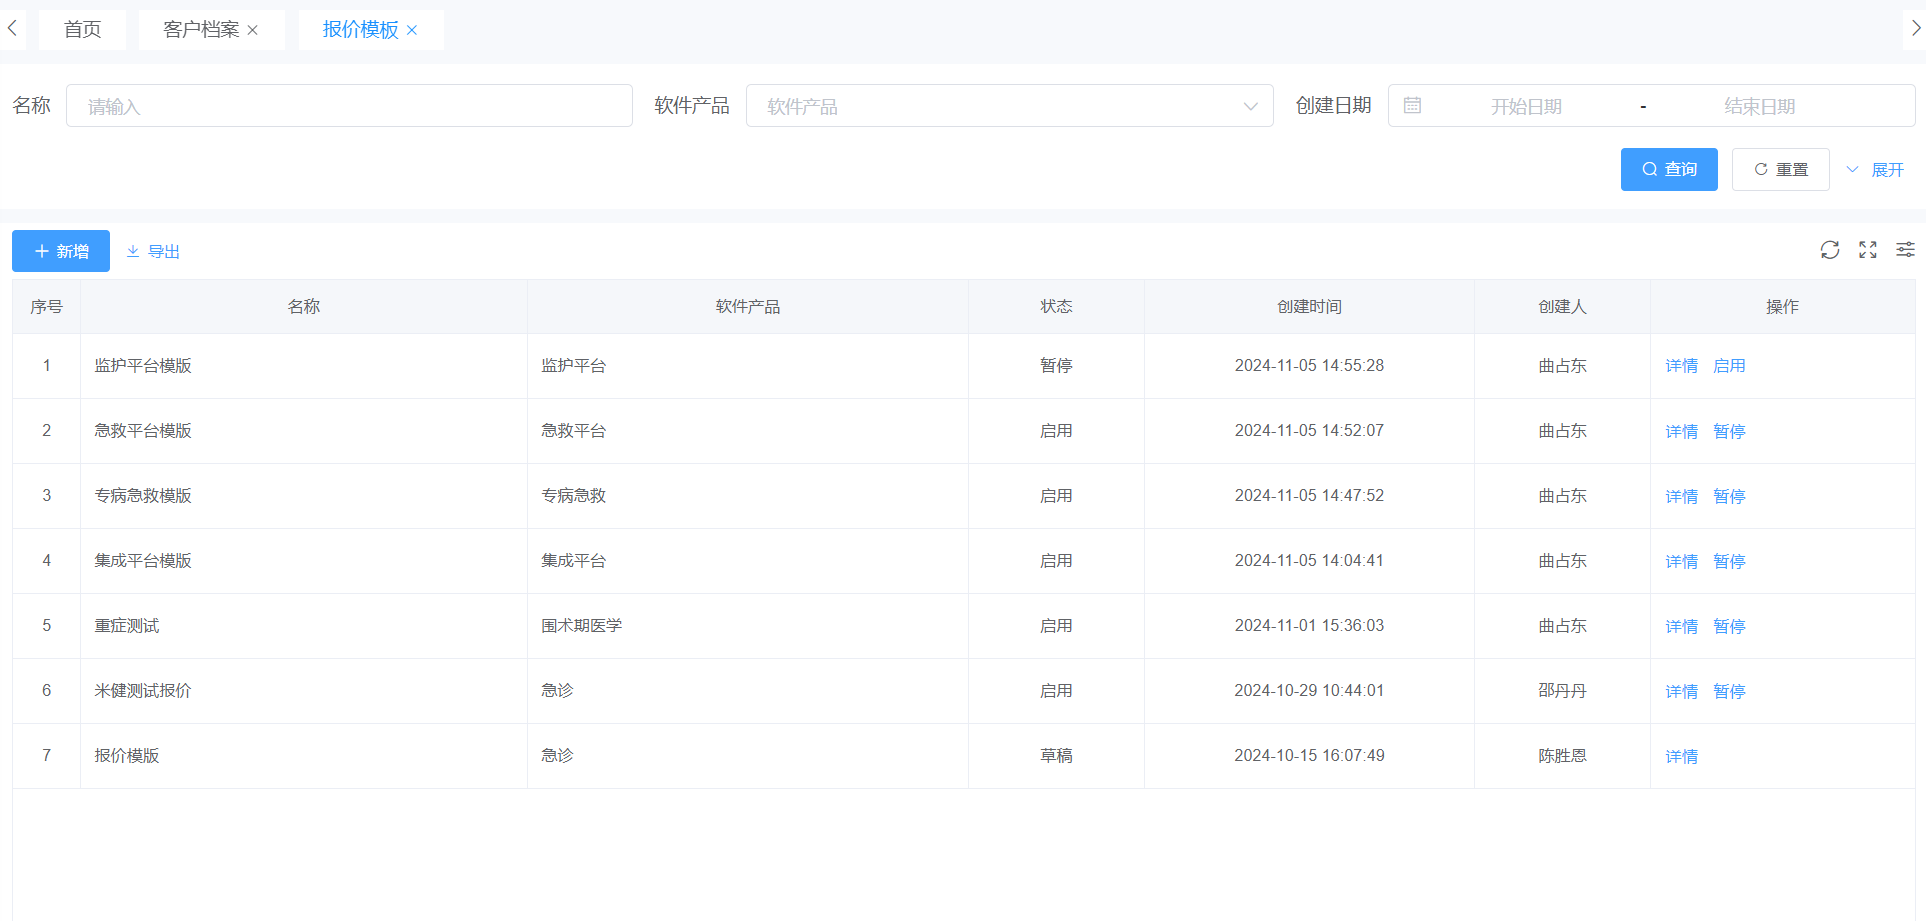
Task: Click the table refresh icon
Action: [x=1829, y=250]
